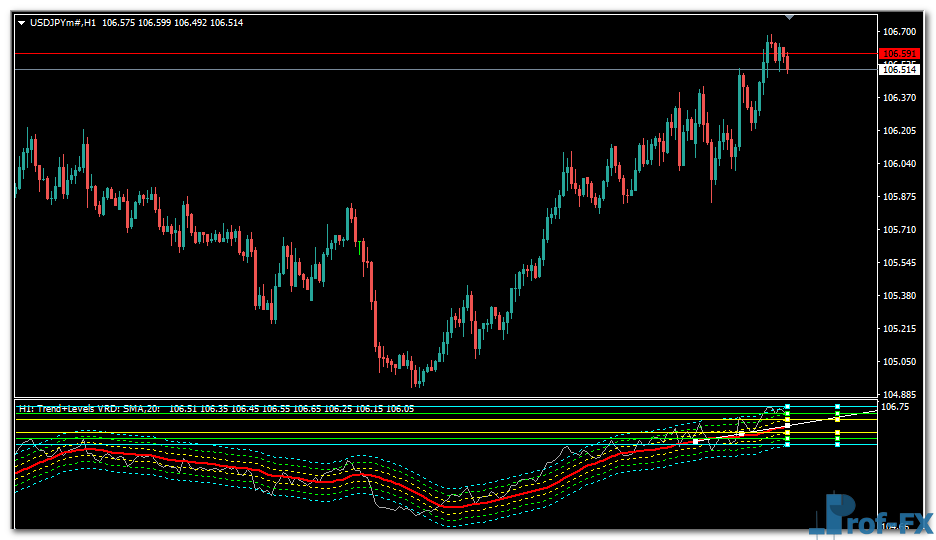Click the USDJPYm#,H1 symbol title text
This screenshot has width=936, height=540.
63,22
